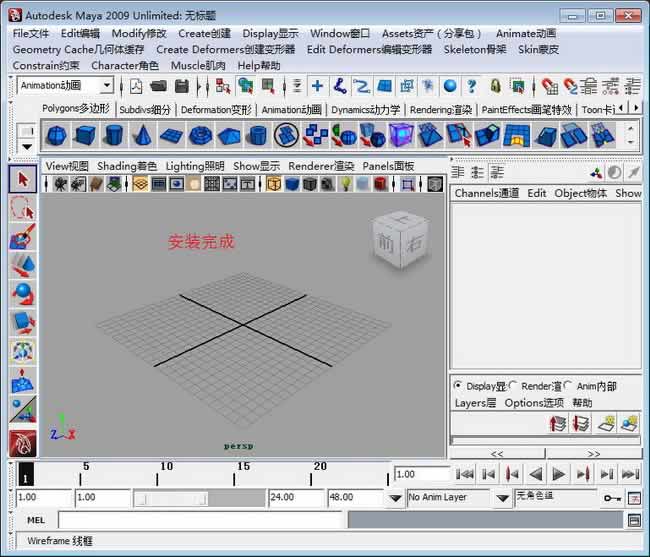This screenshot has width=650, height=557.
Task: Jump to start of playback range
Action: point(465,474)
